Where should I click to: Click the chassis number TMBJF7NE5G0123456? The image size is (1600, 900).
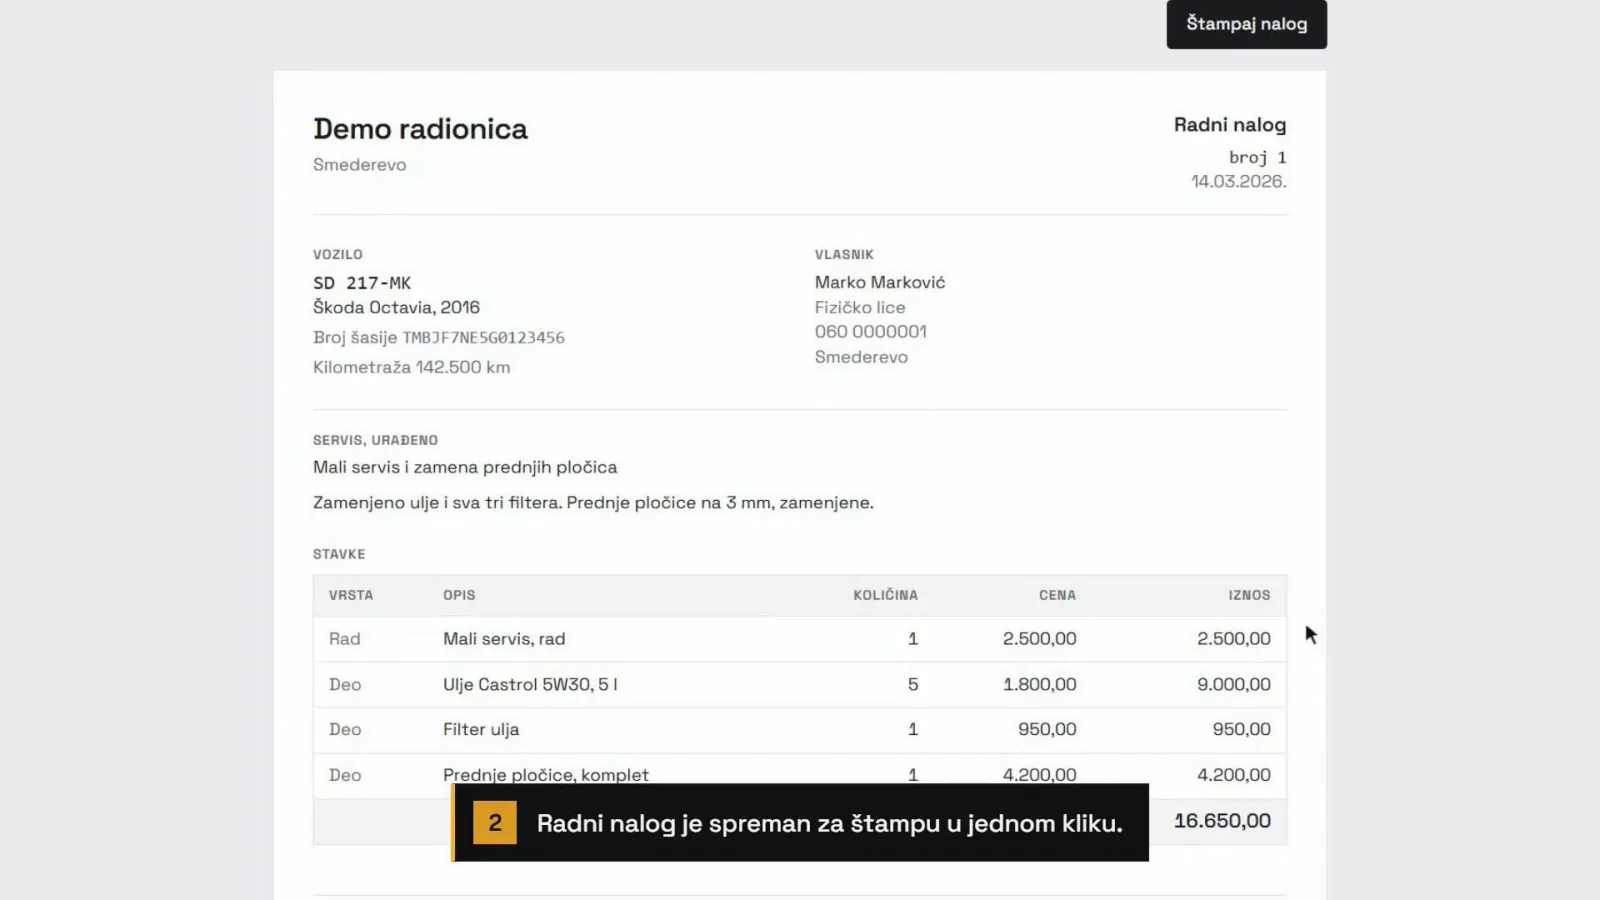483,338
